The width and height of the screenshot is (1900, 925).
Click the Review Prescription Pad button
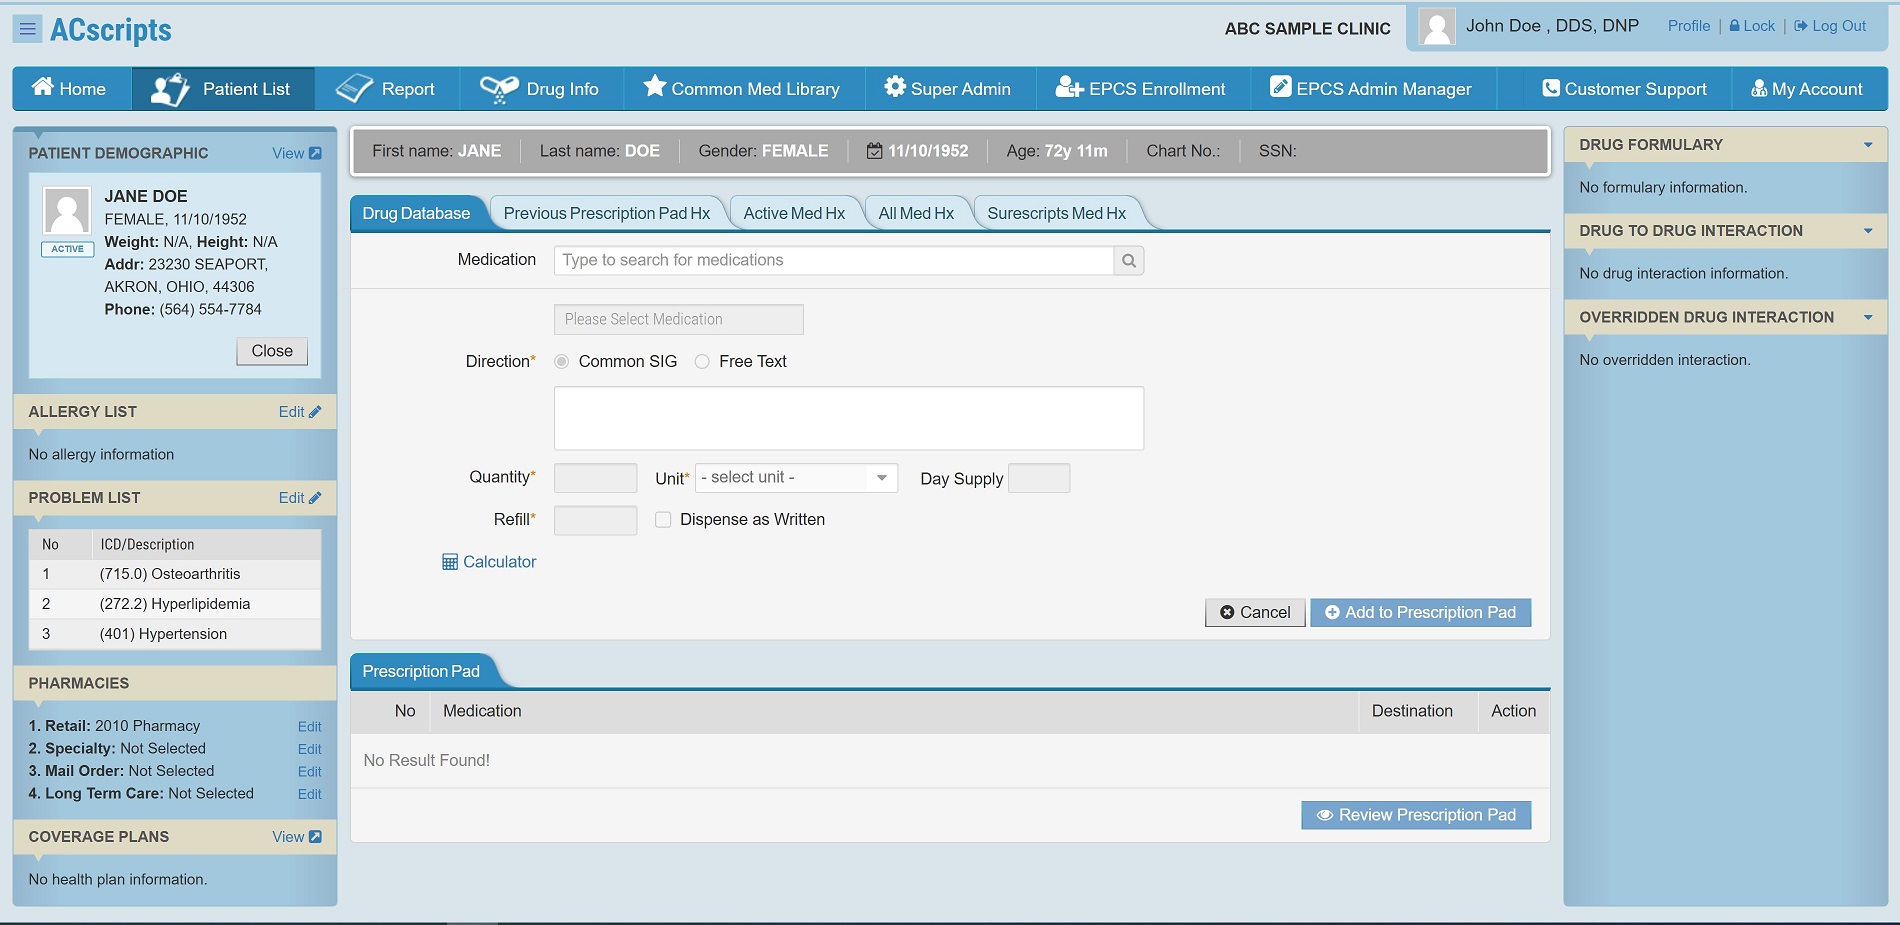click(1416, 815)
